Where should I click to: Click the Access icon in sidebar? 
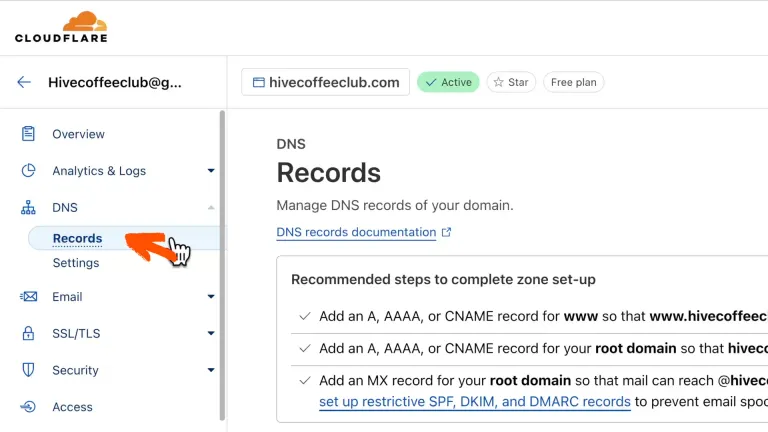click(29, 407)
